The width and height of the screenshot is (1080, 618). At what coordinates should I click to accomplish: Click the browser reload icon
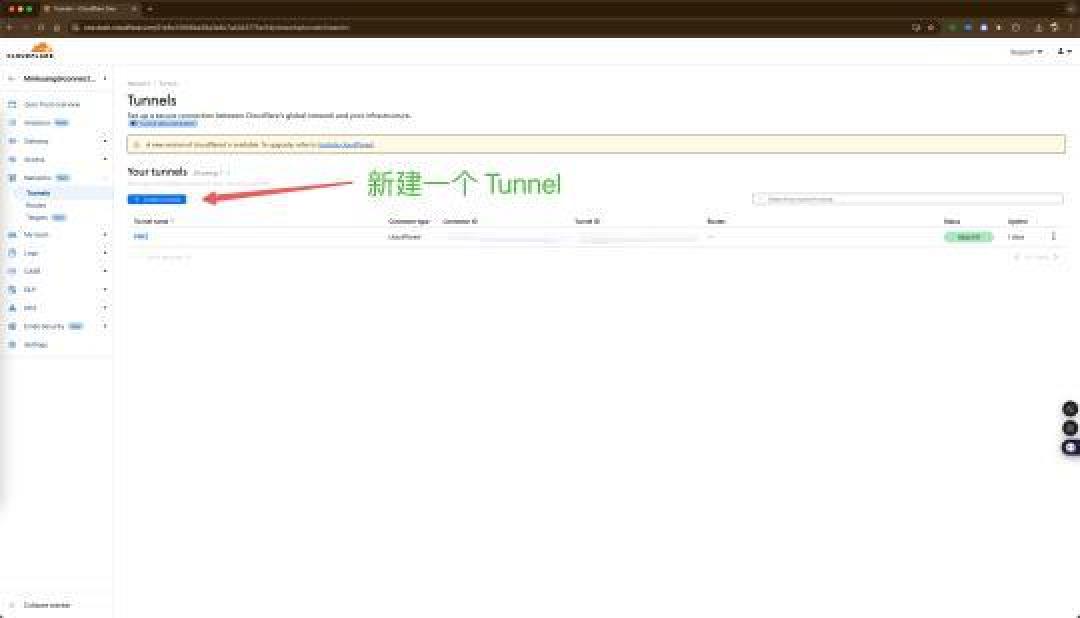41,28
